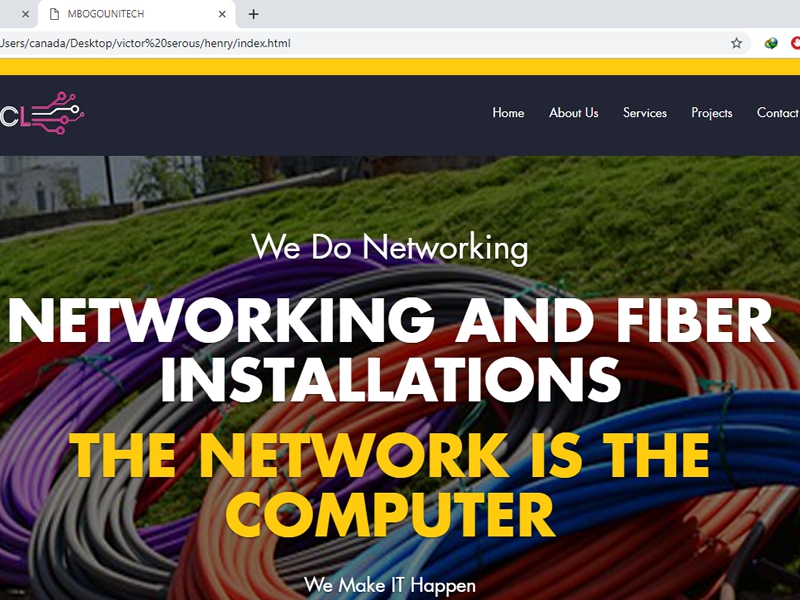Click the 'We Do Networking' subtitle
The image size is (800, 600).
(390, 248)
